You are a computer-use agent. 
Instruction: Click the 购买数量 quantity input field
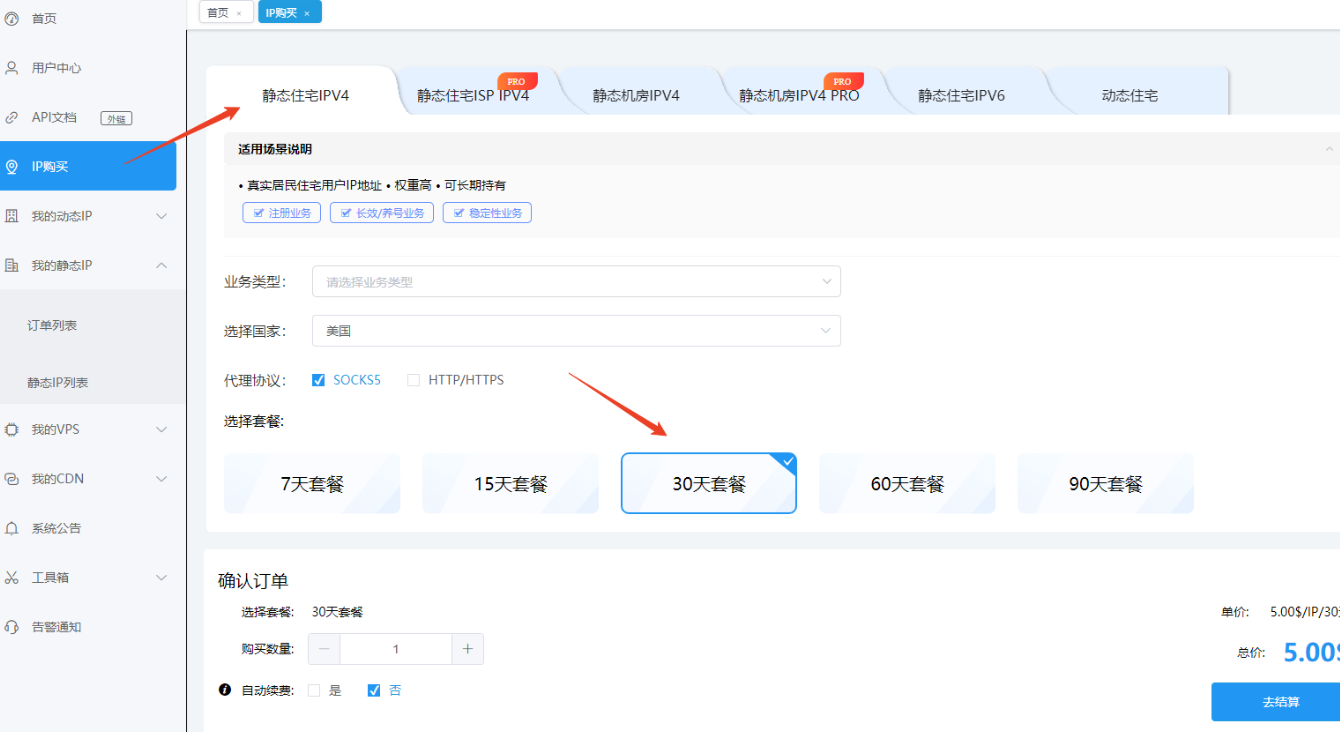pyautogui.click(x=396, y=649)
